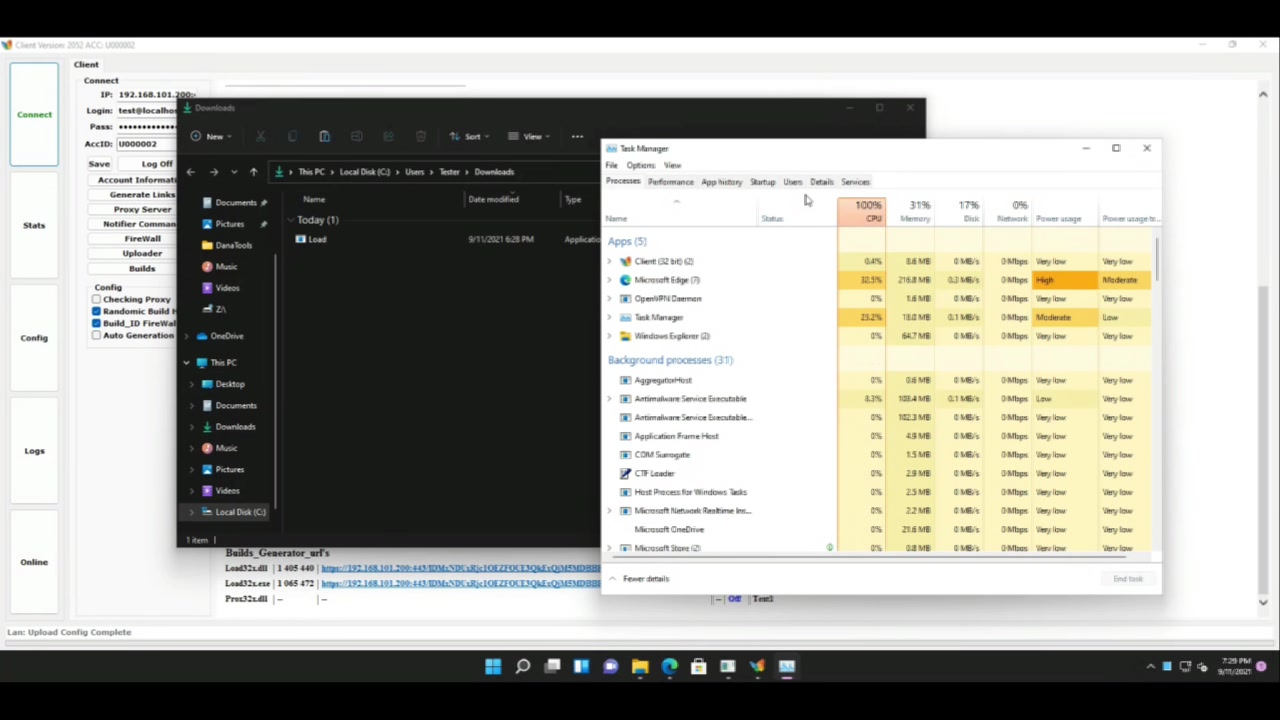Open the Windows Start menu
This screenshot has width=1280, height=720.
(493, 666)
